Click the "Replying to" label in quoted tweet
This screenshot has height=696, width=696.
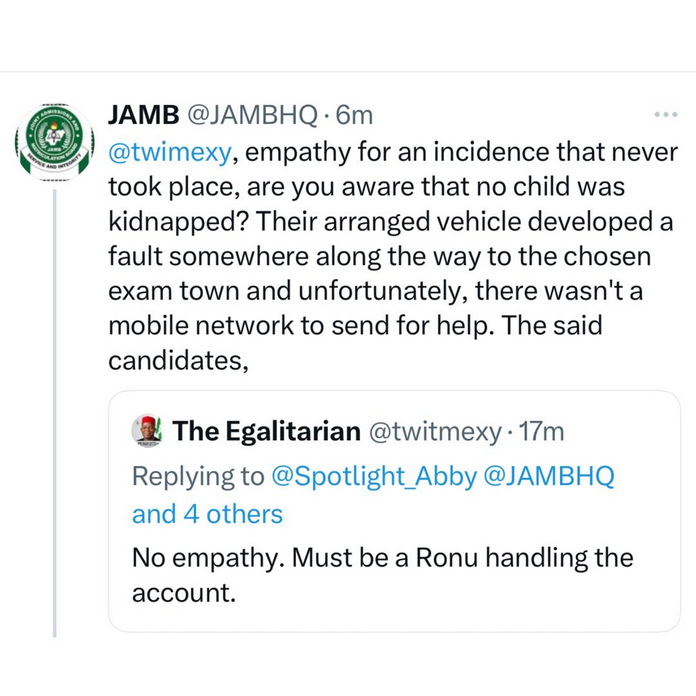pos(198,476)
